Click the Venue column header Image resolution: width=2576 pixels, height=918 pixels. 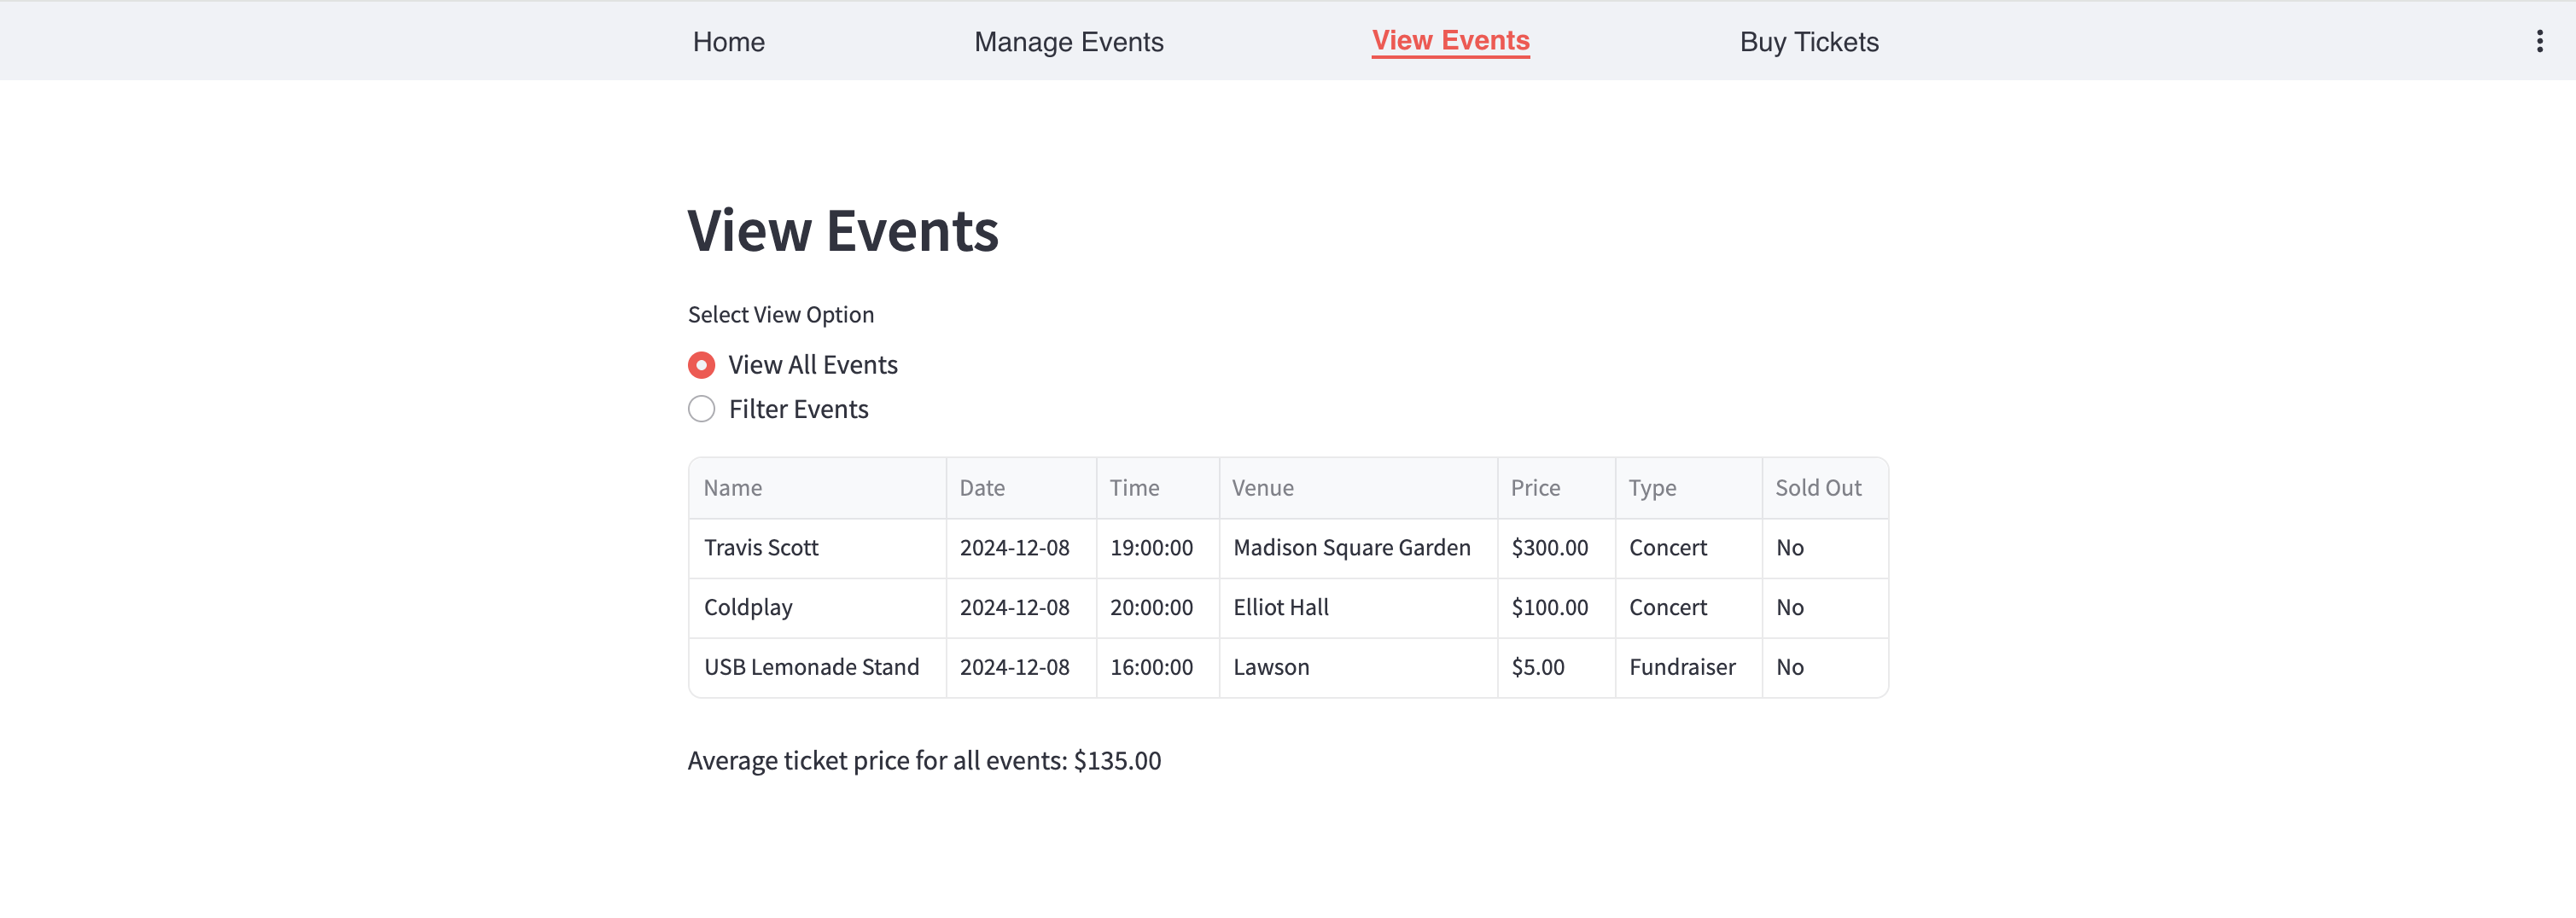[x=1358, y=488]
